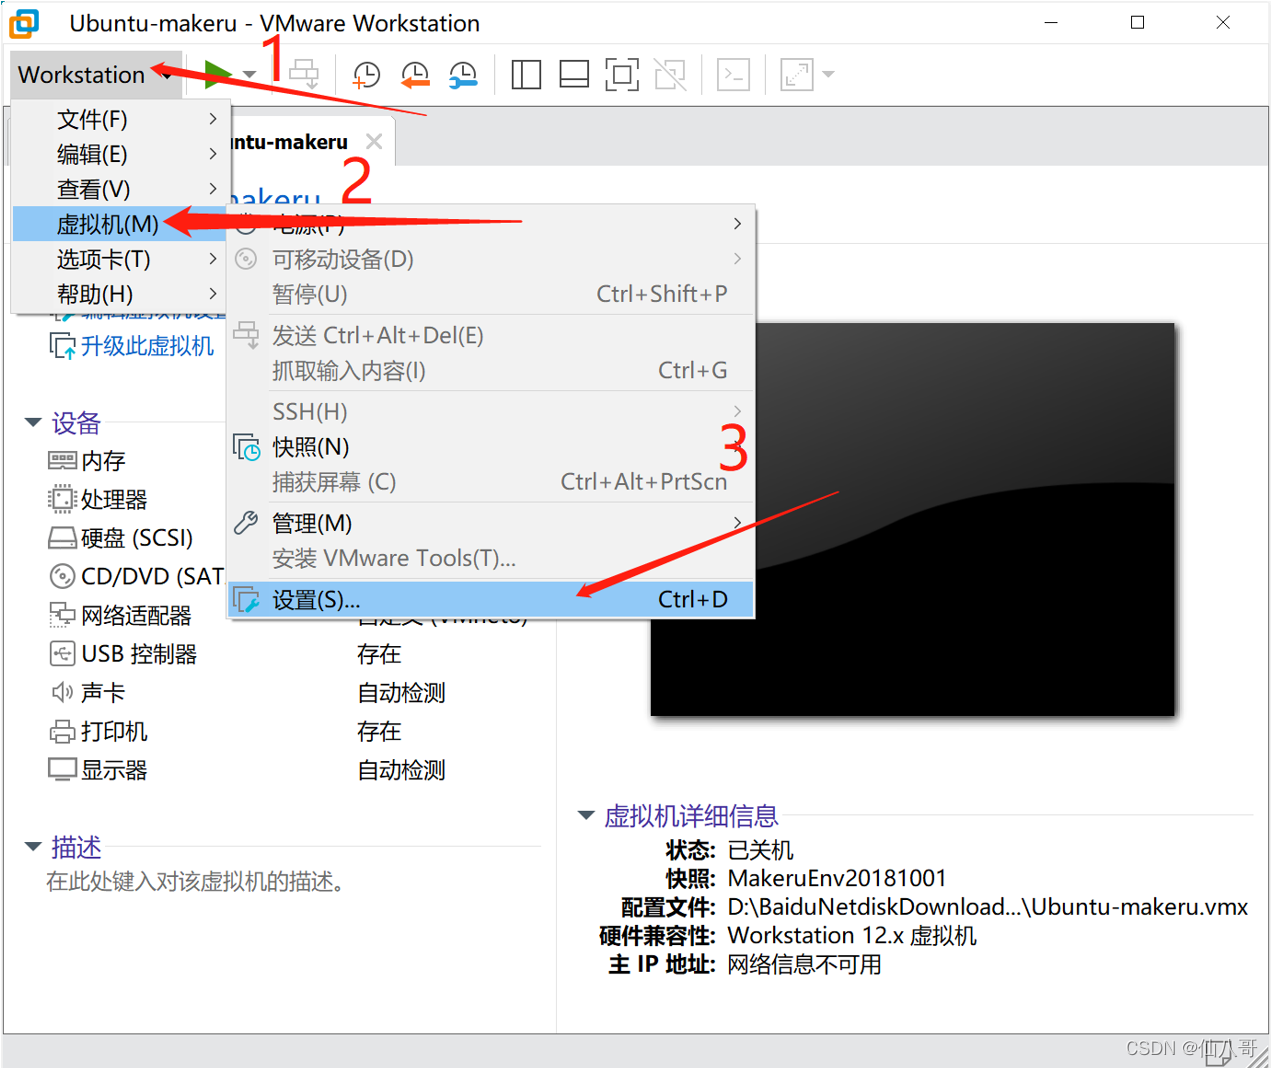Viewport: 1273px width, 1068px height.
Task: Choose 发送 Ctrl+Alt+Del(E) menu entry
Action: coord(491,336)
